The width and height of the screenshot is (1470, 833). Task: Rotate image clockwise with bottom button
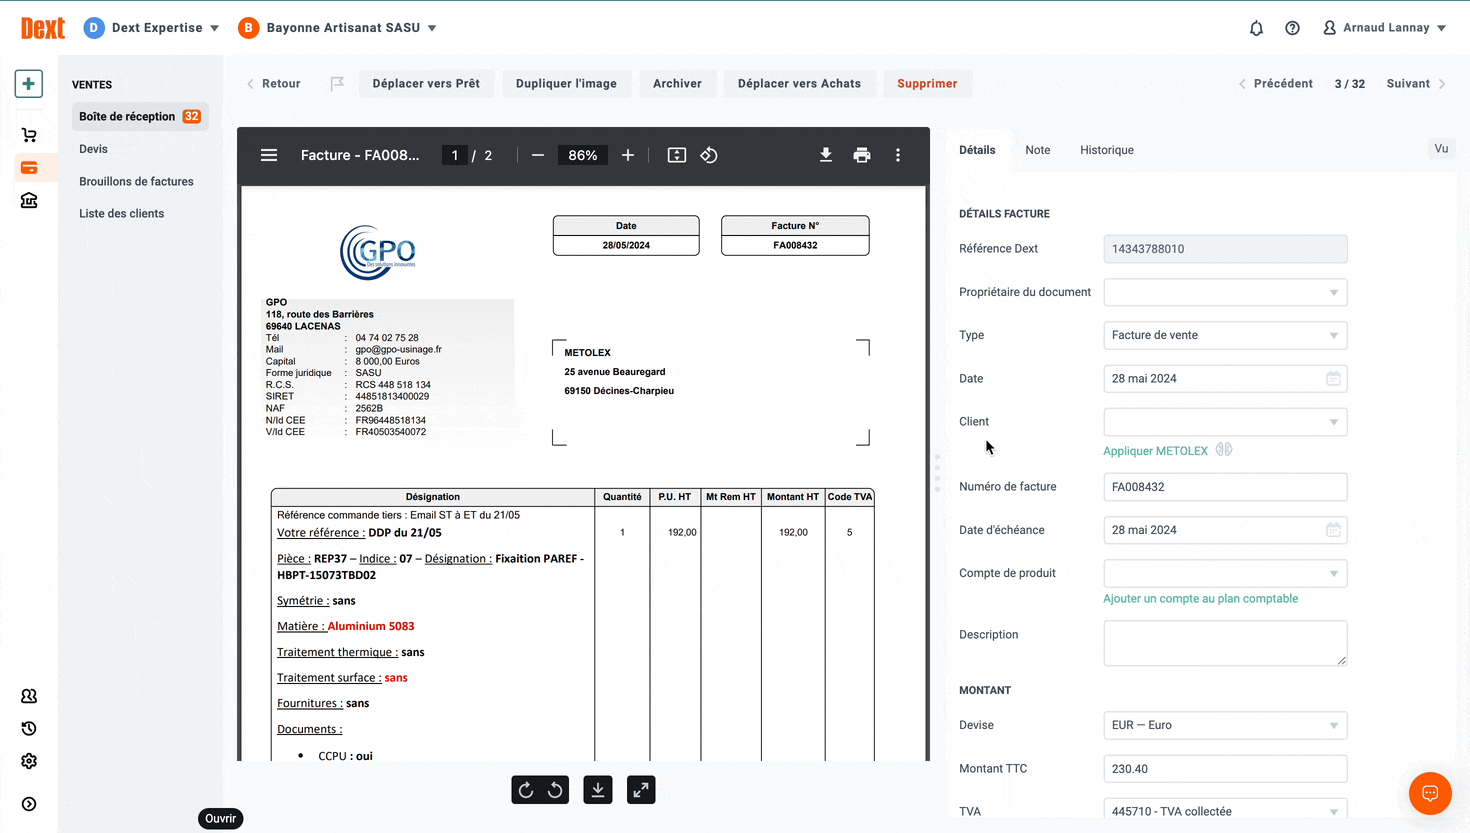point(526,790)
